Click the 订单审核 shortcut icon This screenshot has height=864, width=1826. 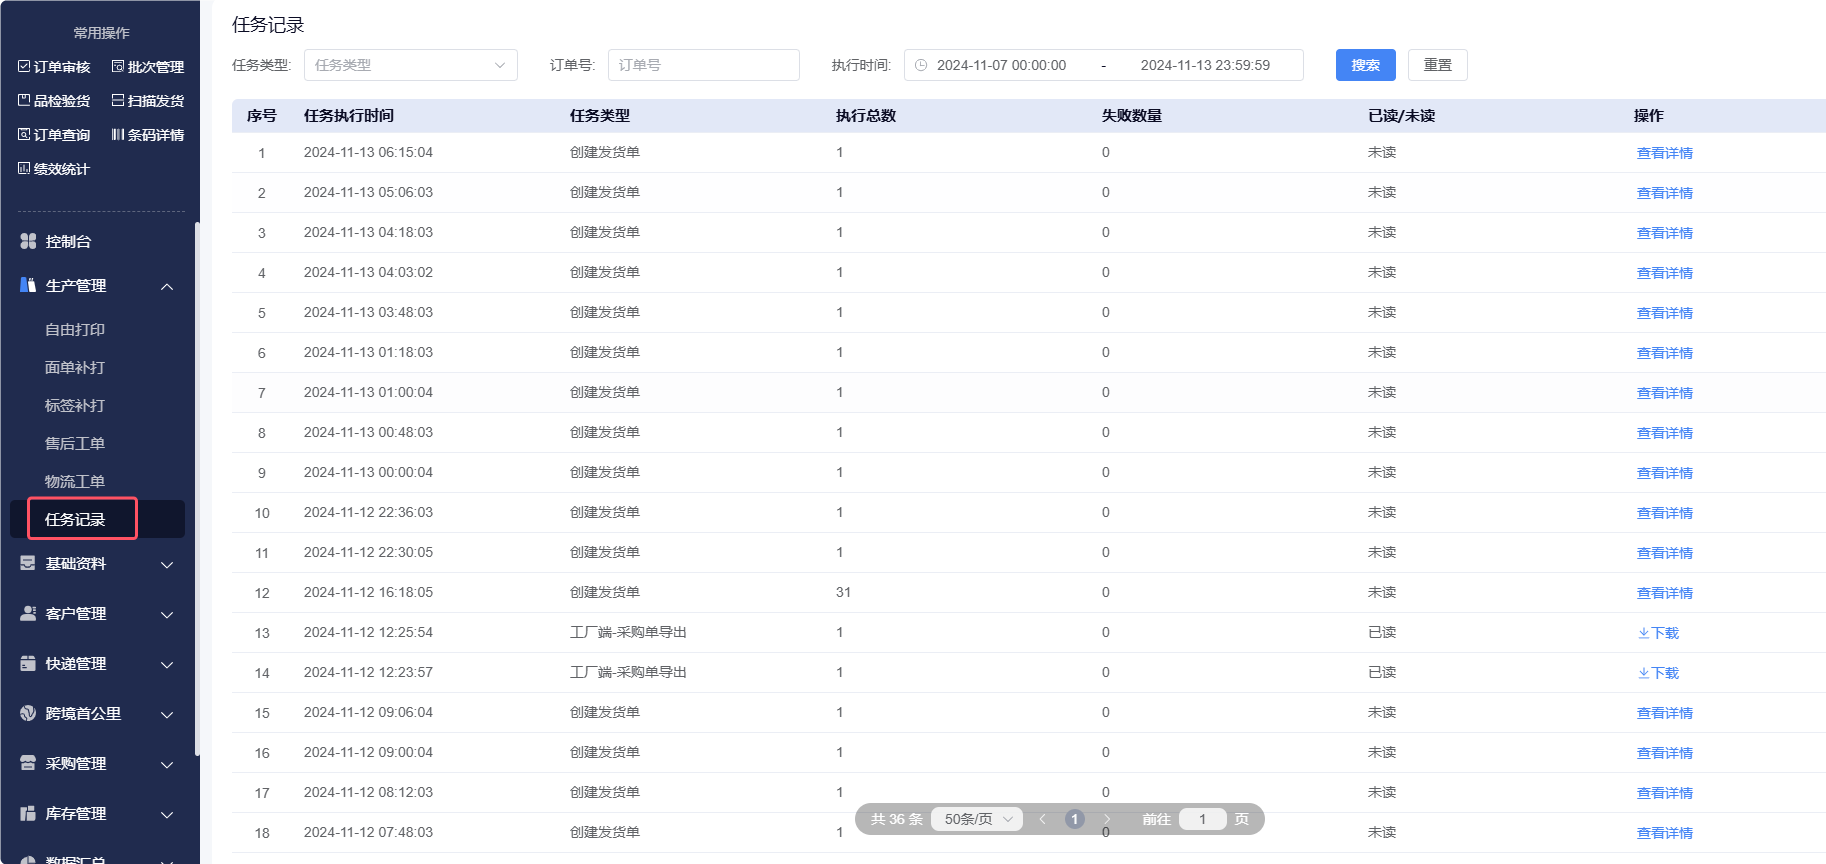[x=24, y=67]
